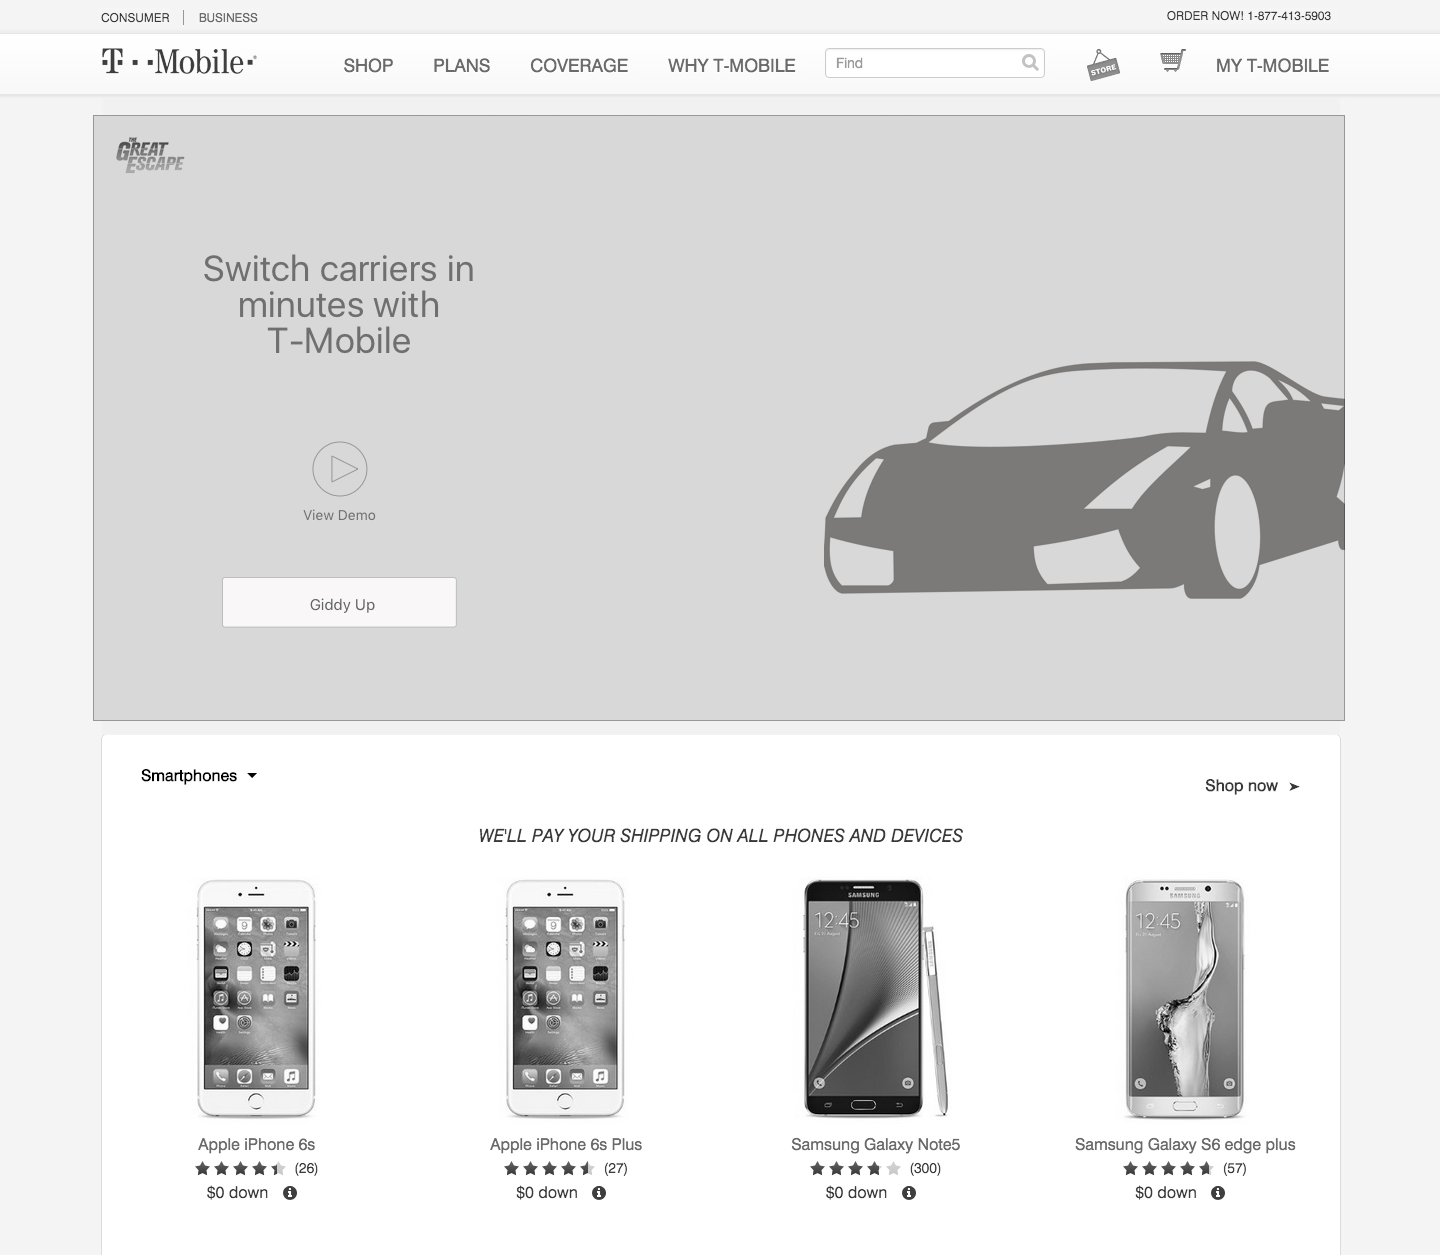Click into the Find search field
The width and height of the screenshot is (1440, 1255).
tap(922, 63)
